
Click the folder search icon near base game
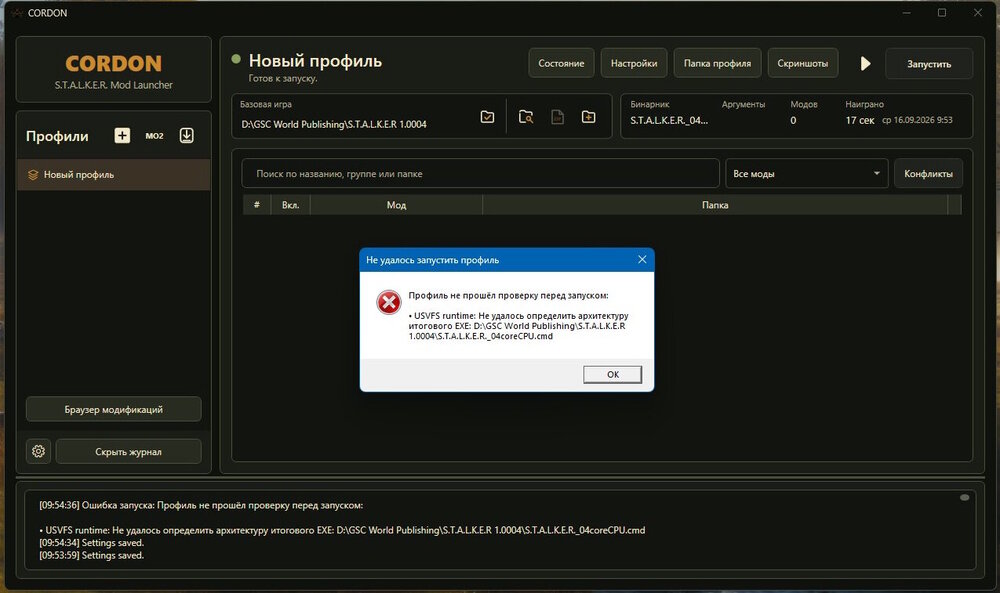tap(526, 117)
